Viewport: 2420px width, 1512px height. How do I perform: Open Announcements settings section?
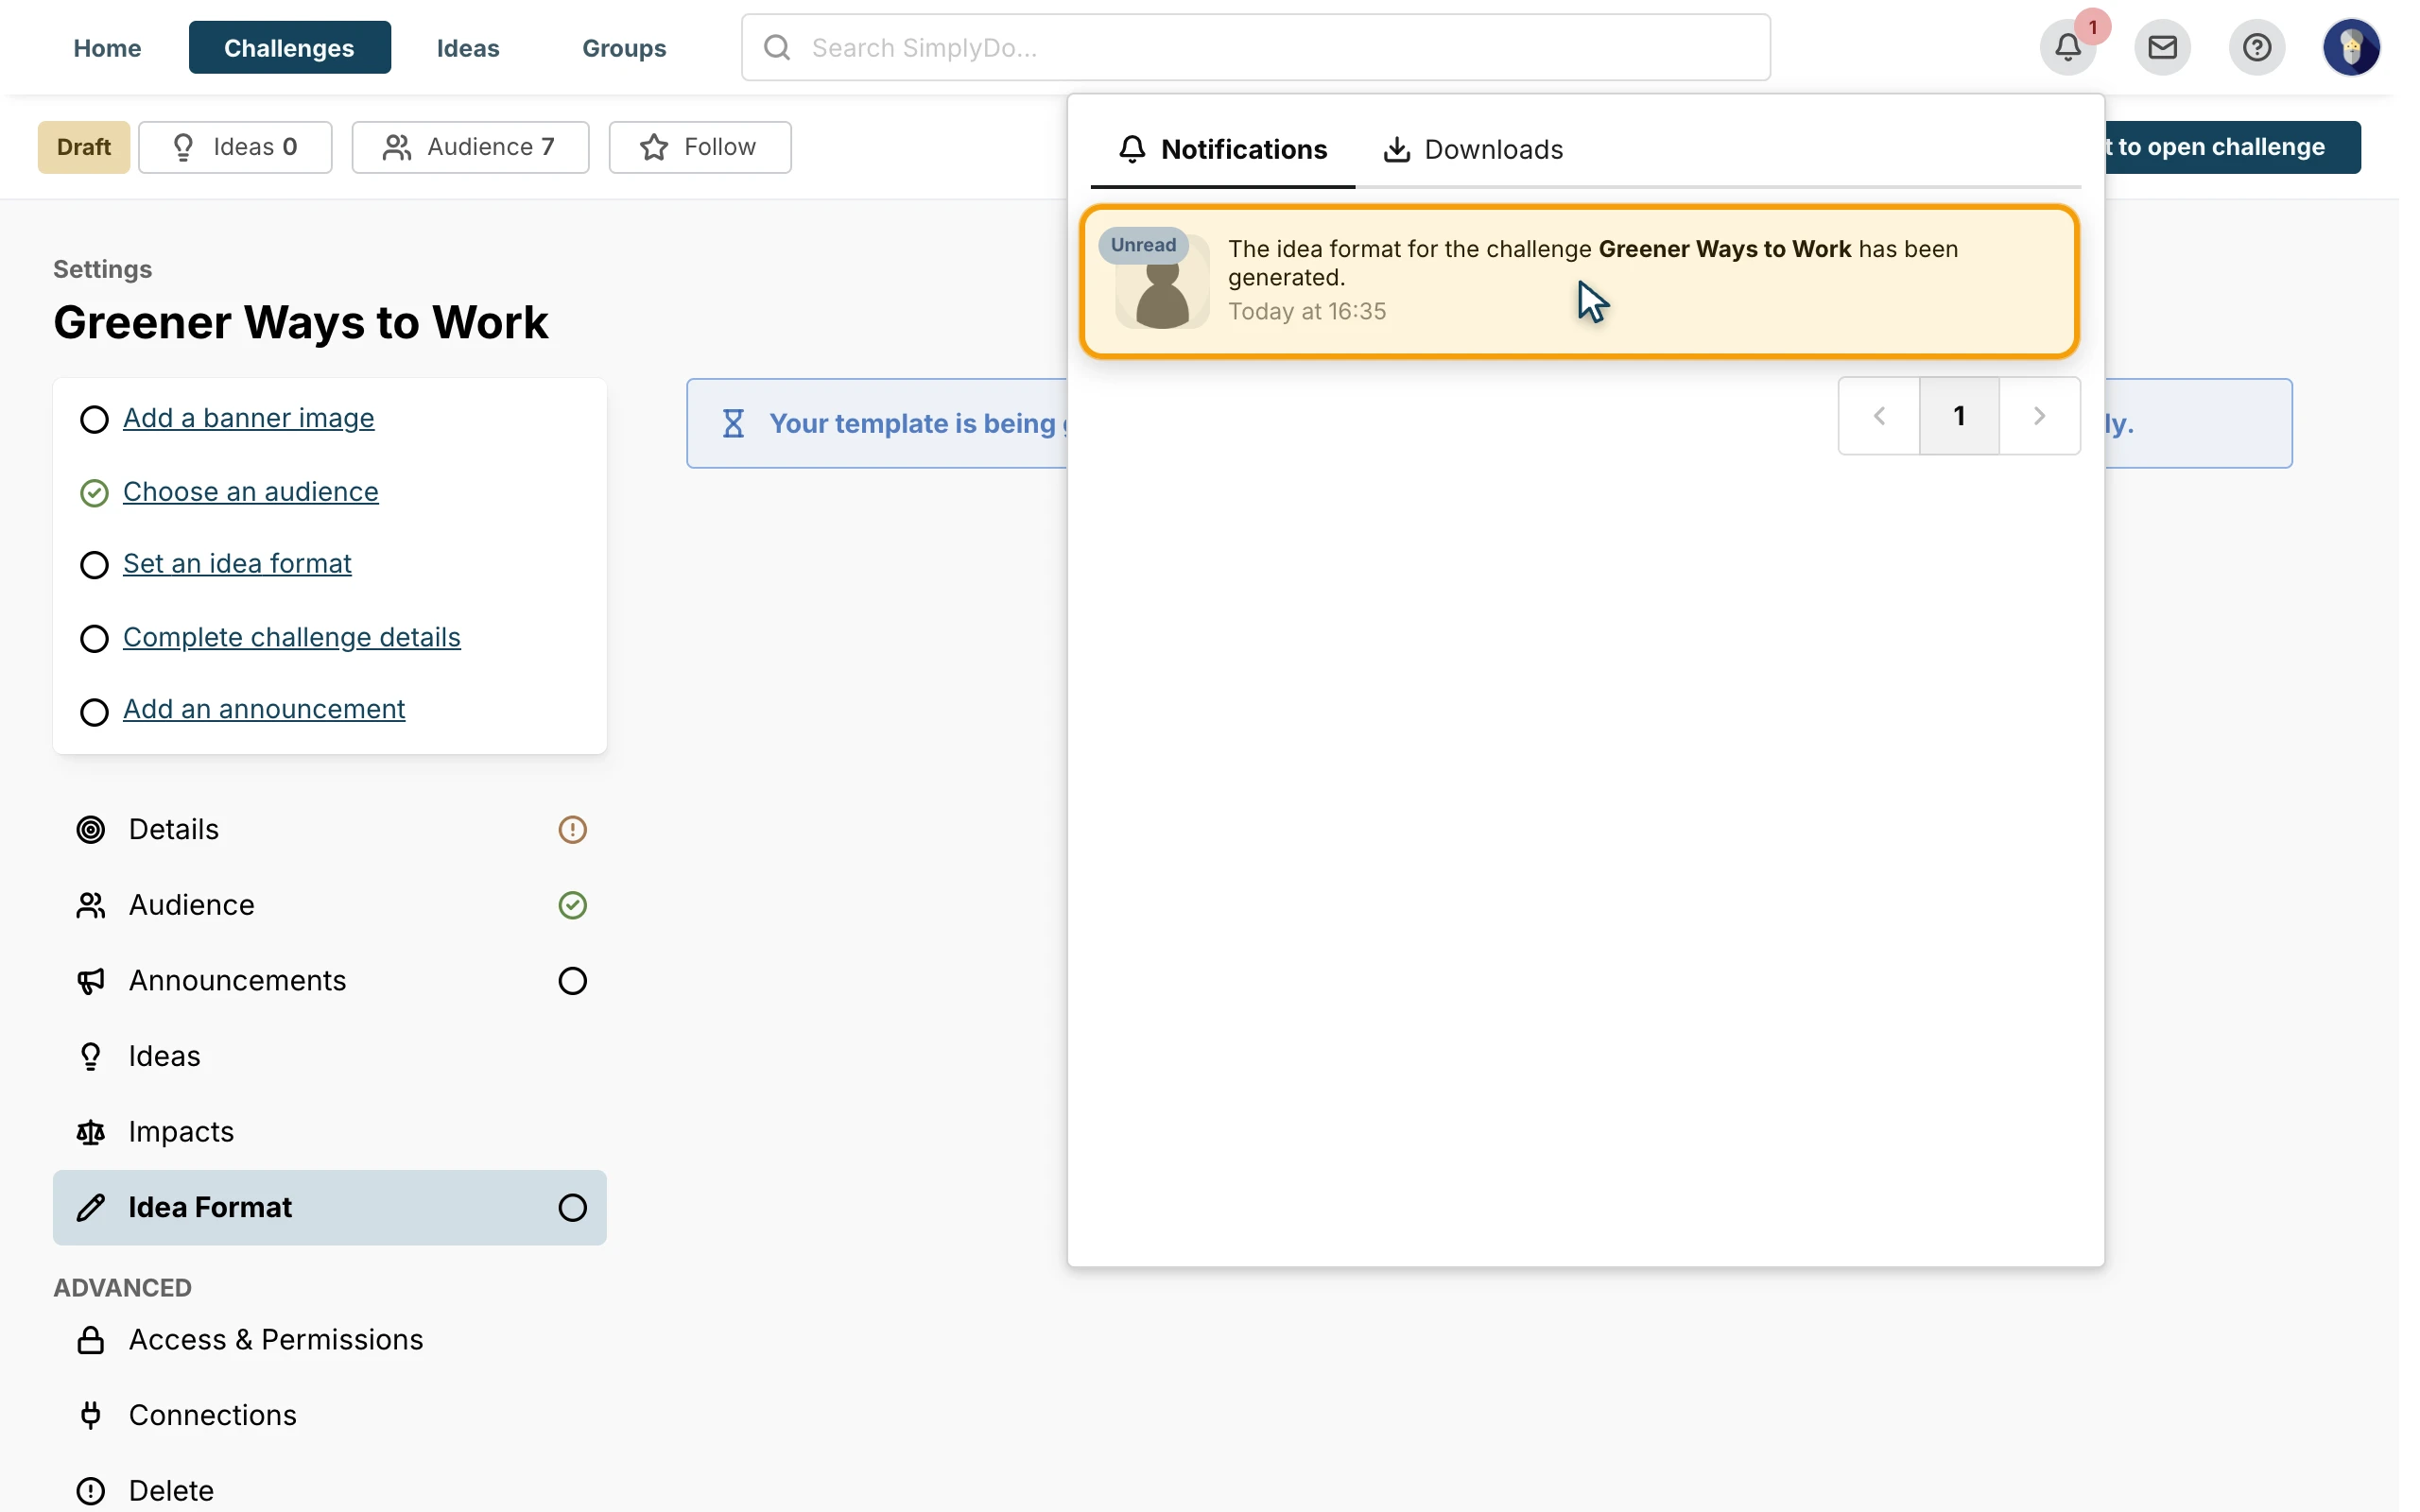[x=330, y=981]
